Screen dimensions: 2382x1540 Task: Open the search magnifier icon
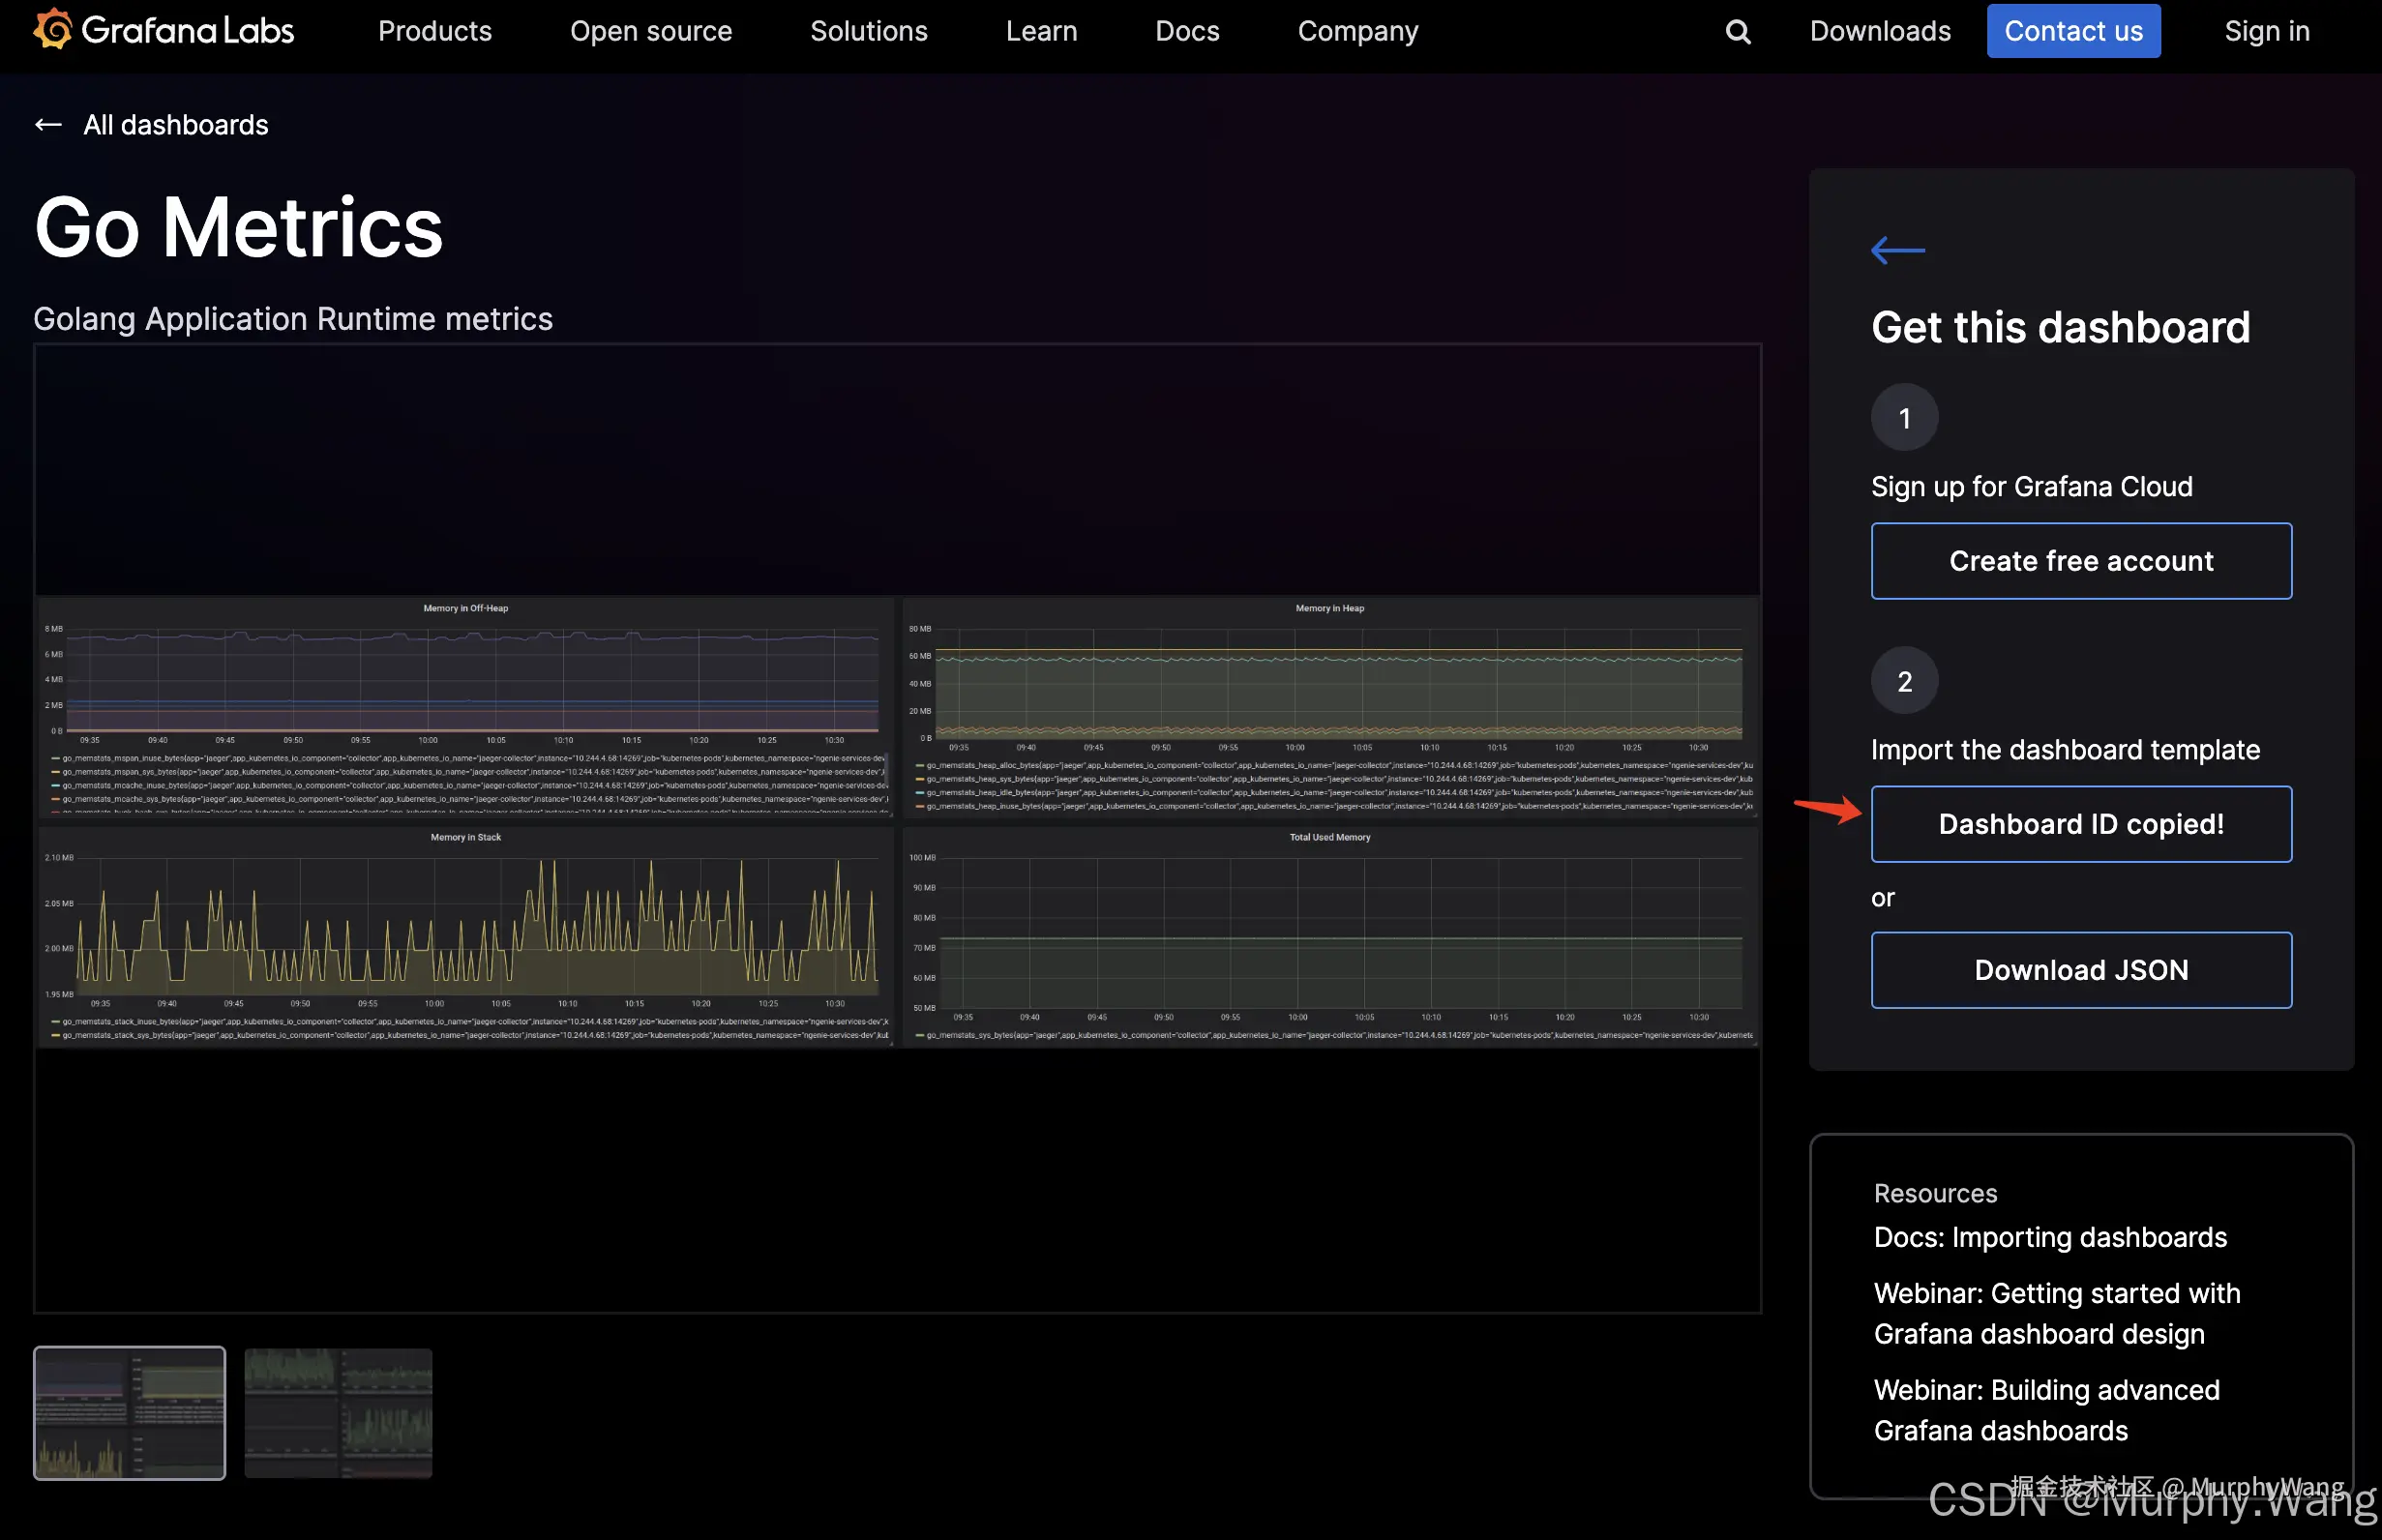coord(1738,32)
